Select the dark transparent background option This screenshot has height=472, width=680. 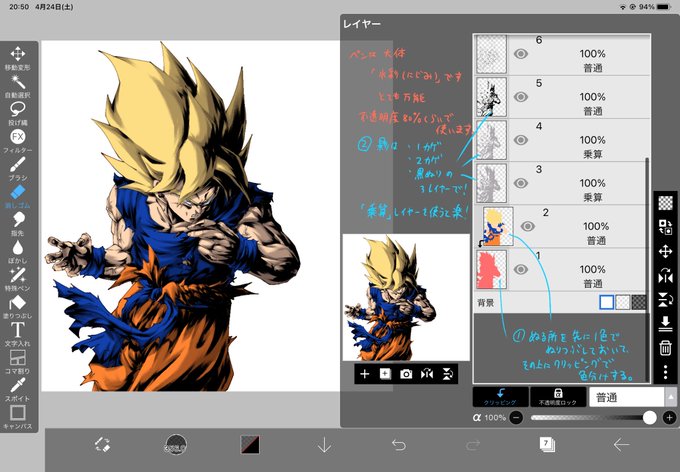pyautogui.click(x=639, y=302)
